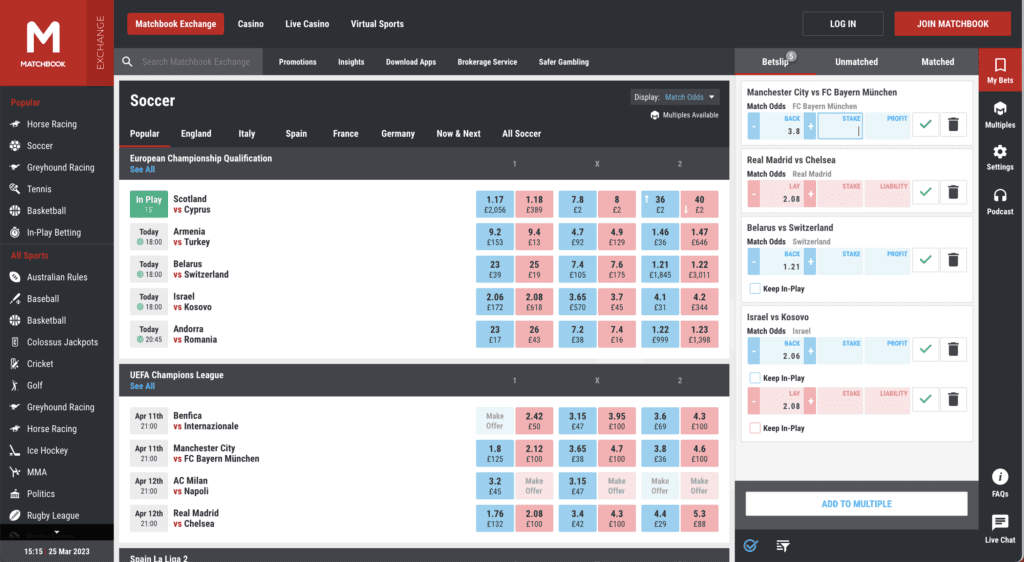Open the FAQs info icon

1000,476
